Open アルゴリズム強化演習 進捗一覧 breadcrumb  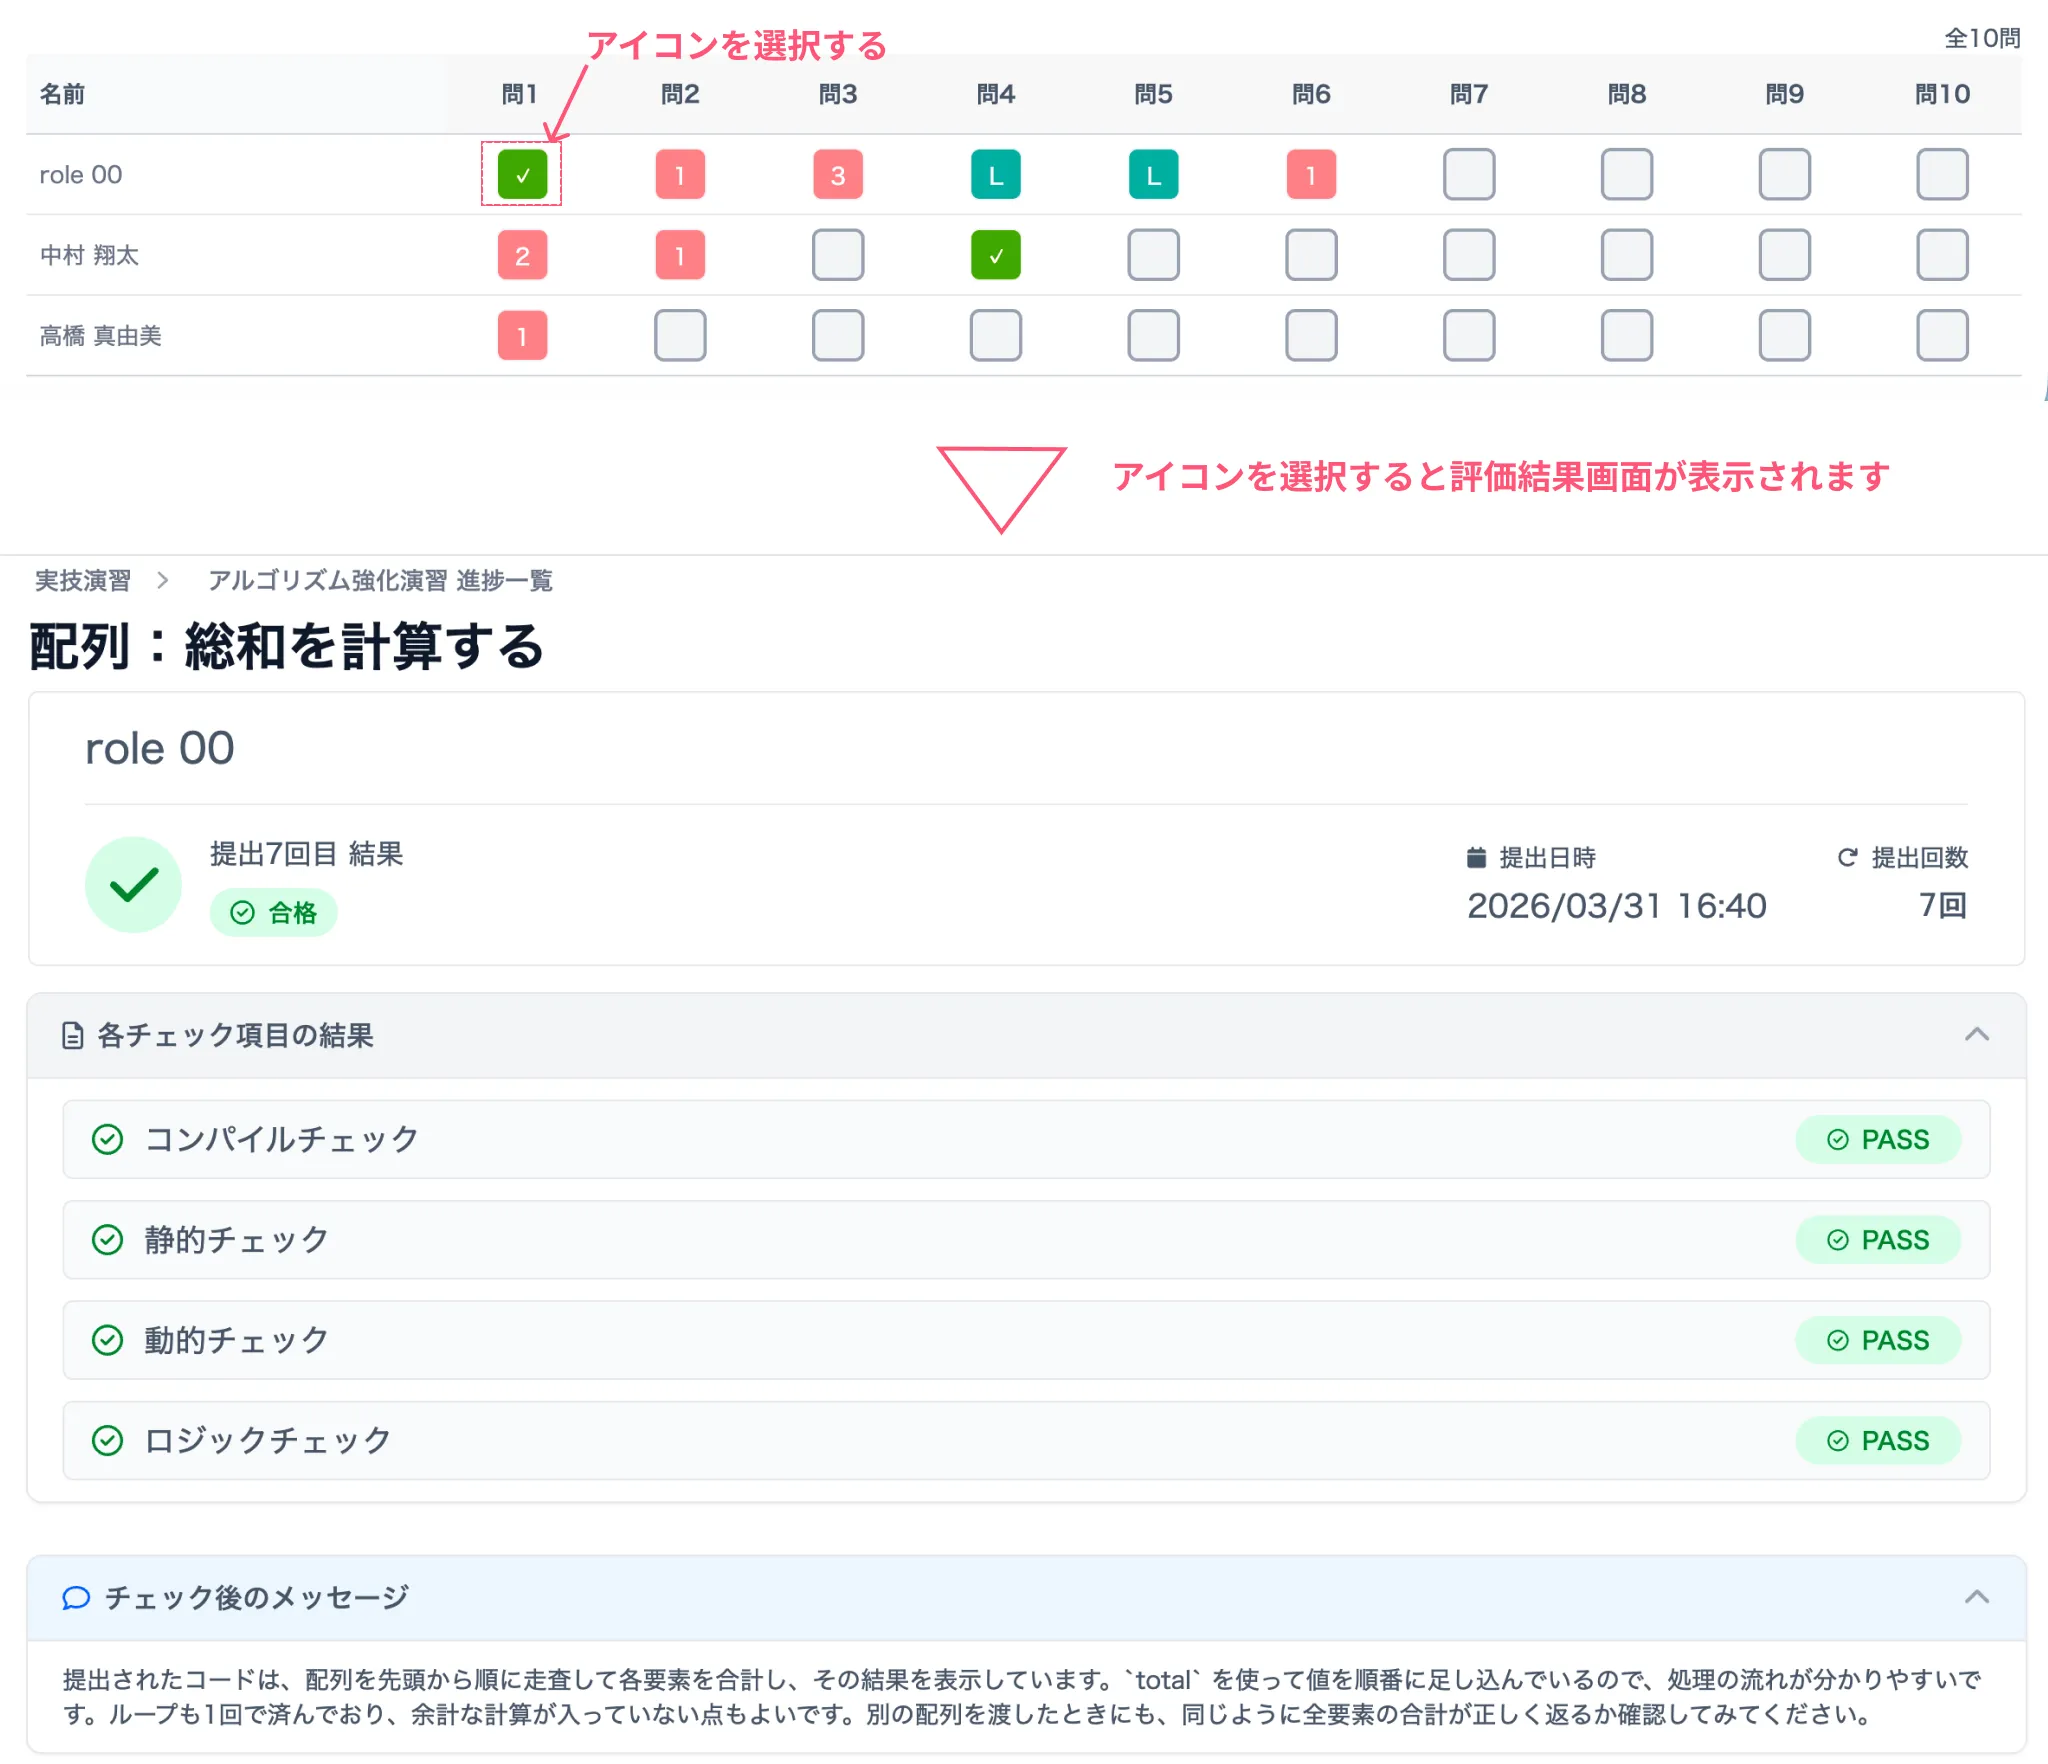click(x=380, y=580)
